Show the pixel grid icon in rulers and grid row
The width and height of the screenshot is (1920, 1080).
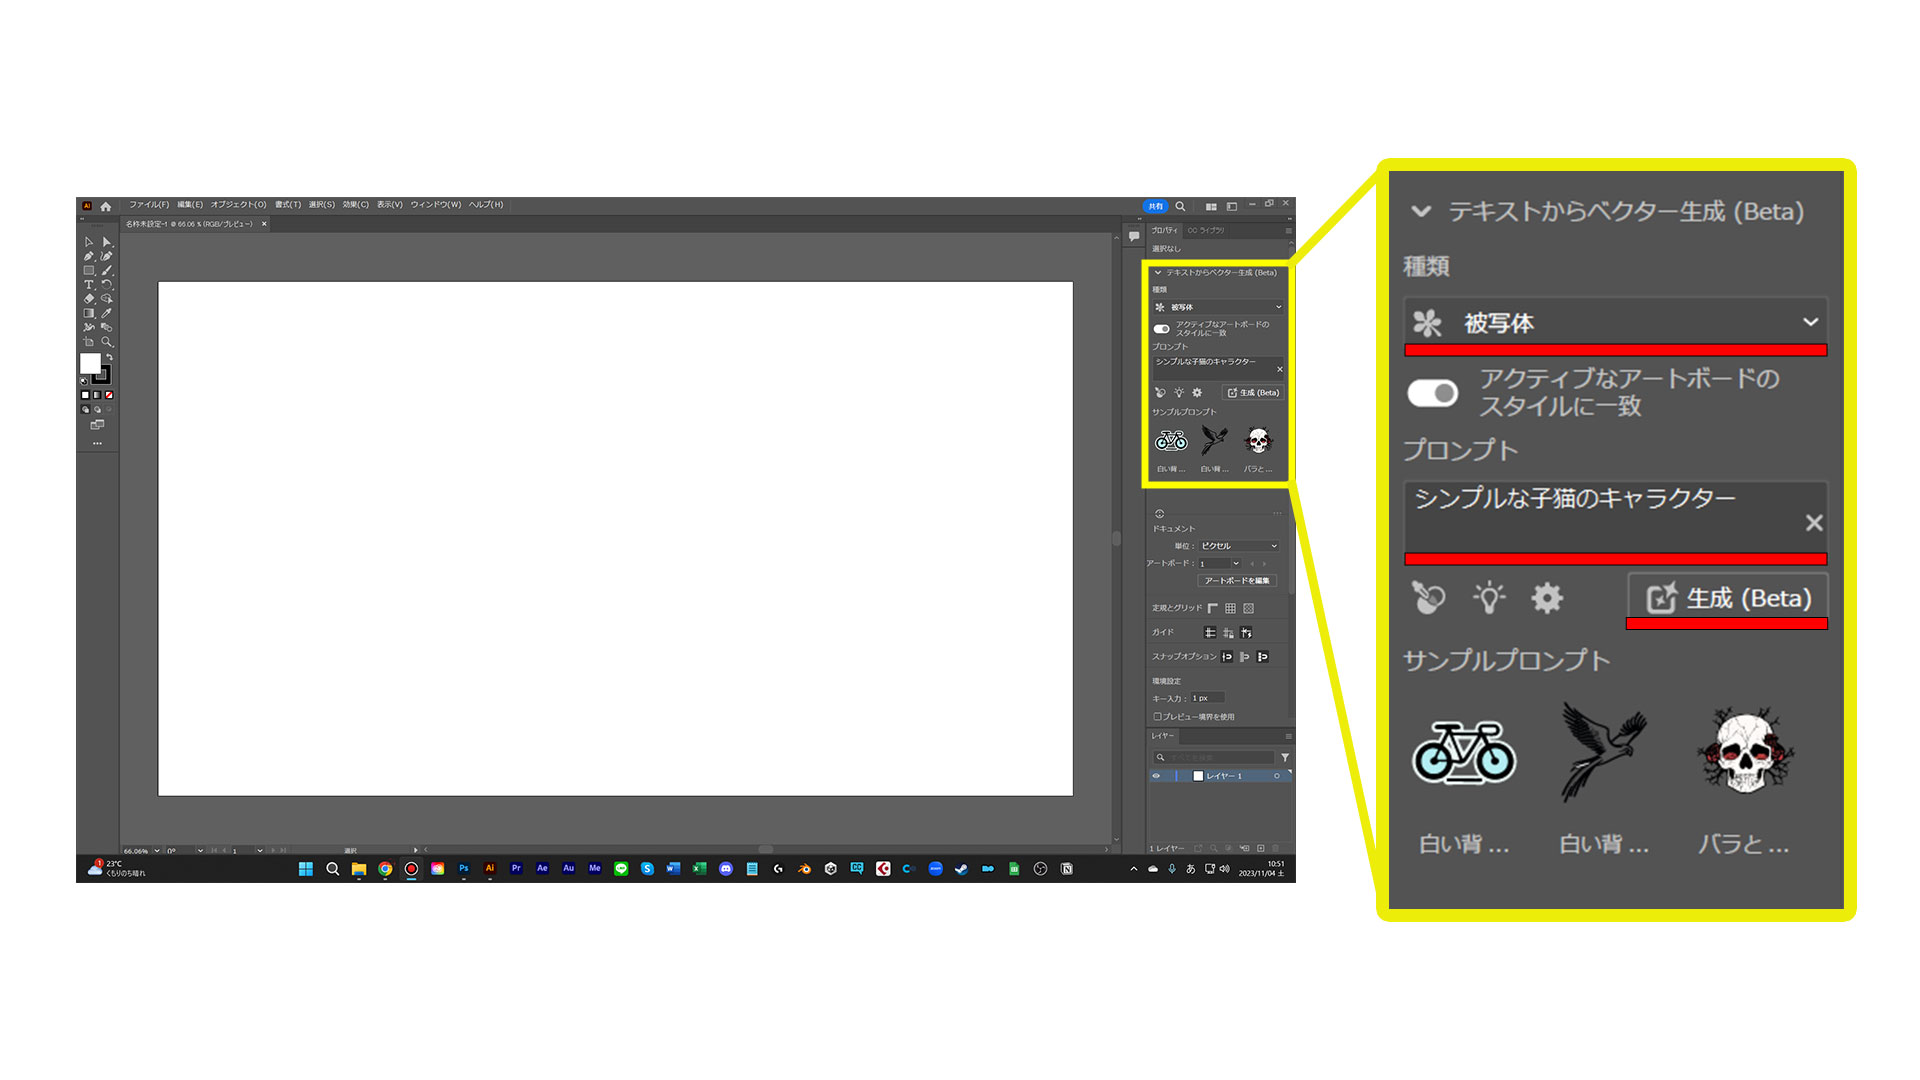click(1249, 608)
